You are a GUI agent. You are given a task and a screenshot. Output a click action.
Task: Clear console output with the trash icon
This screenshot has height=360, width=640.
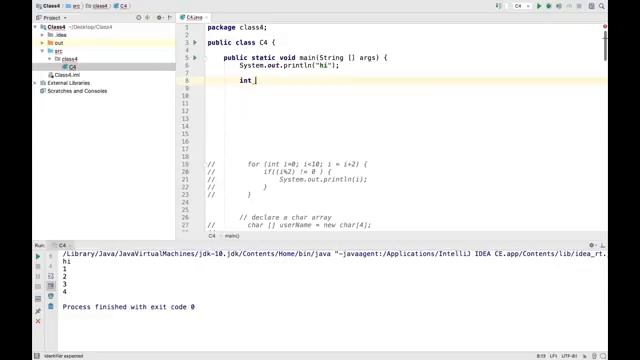coord(51,306)
